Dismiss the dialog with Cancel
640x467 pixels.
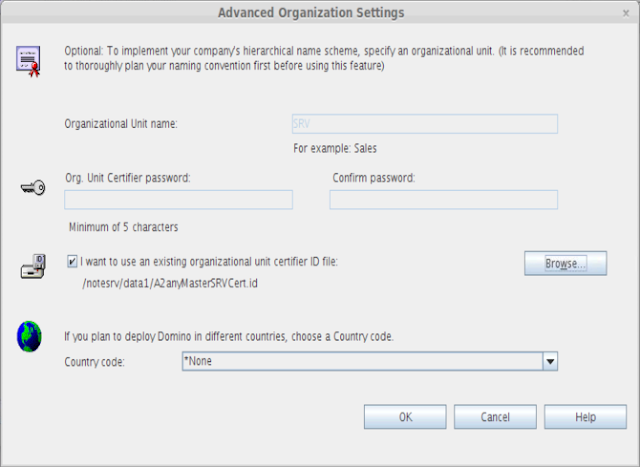[x=495, y=417]
